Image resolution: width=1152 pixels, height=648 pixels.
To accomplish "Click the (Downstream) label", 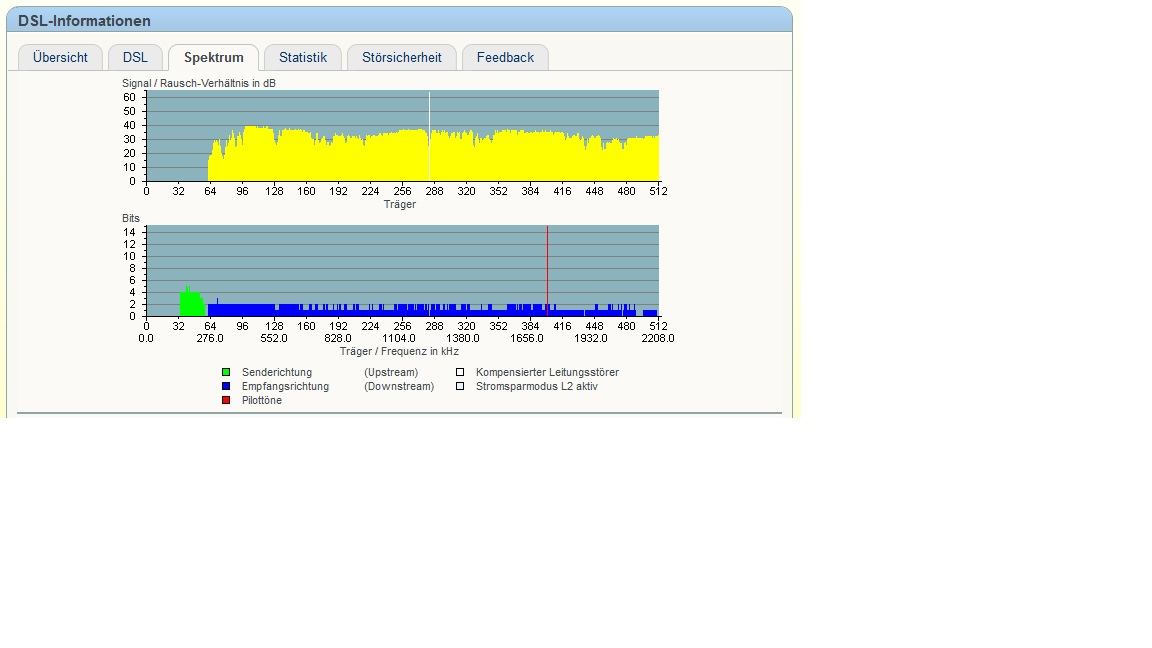I will point(399,386).
